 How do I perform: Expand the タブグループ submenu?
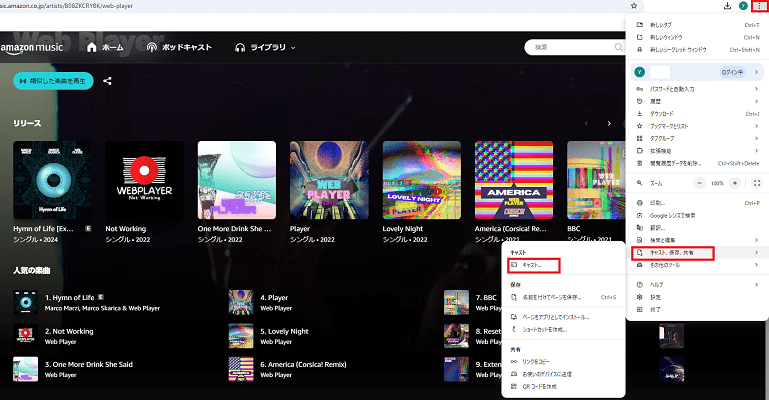tap(697, 138)
